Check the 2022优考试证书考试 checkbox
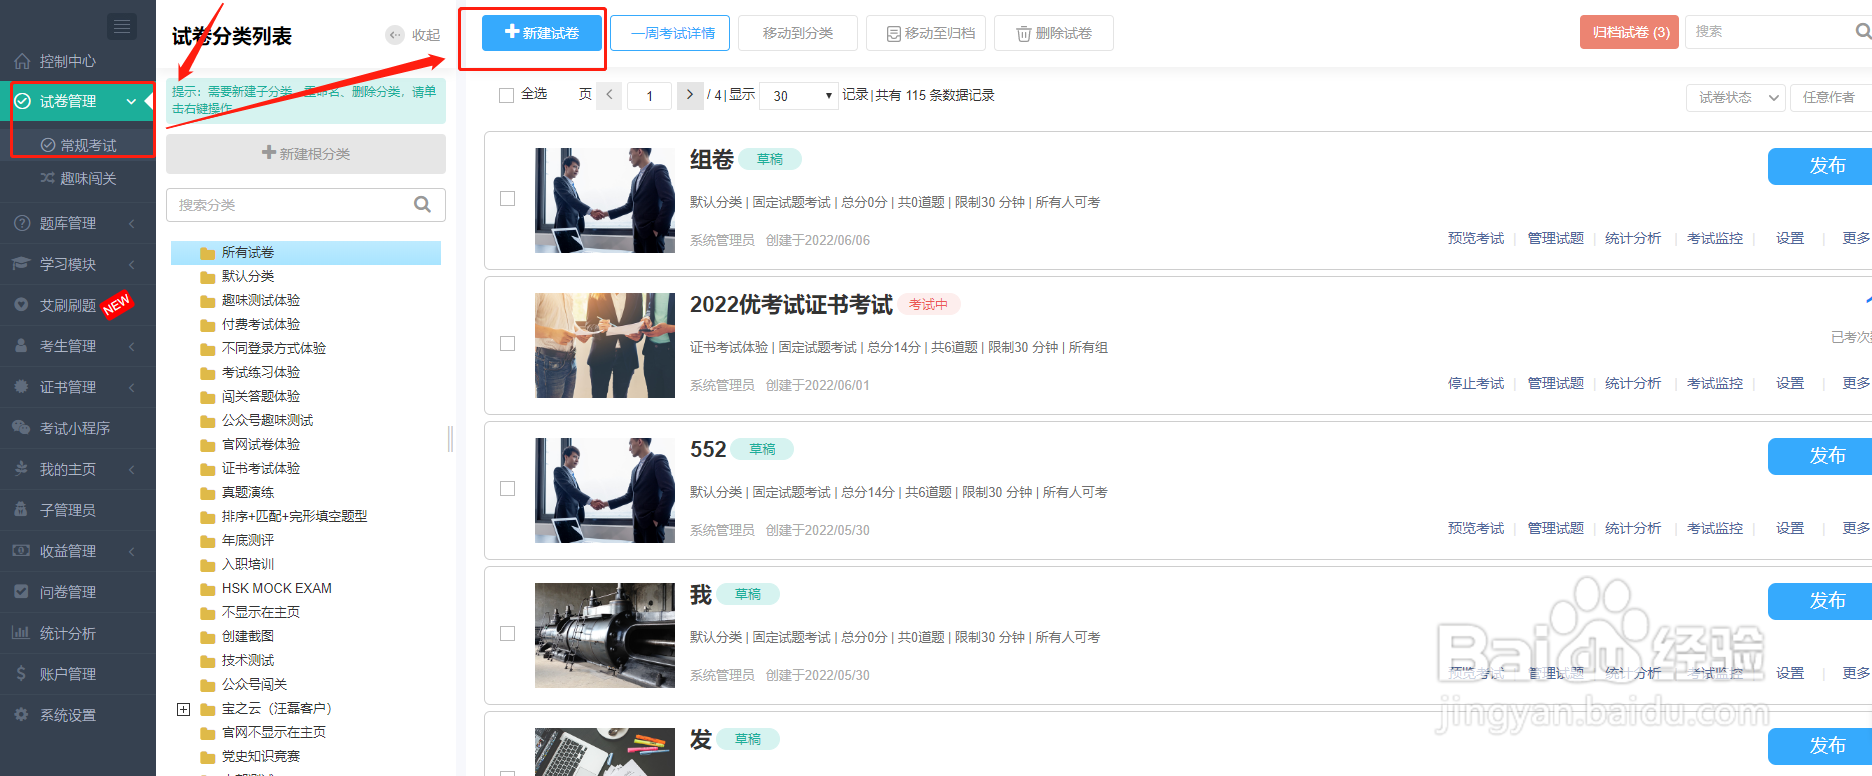 coord(508,344)
